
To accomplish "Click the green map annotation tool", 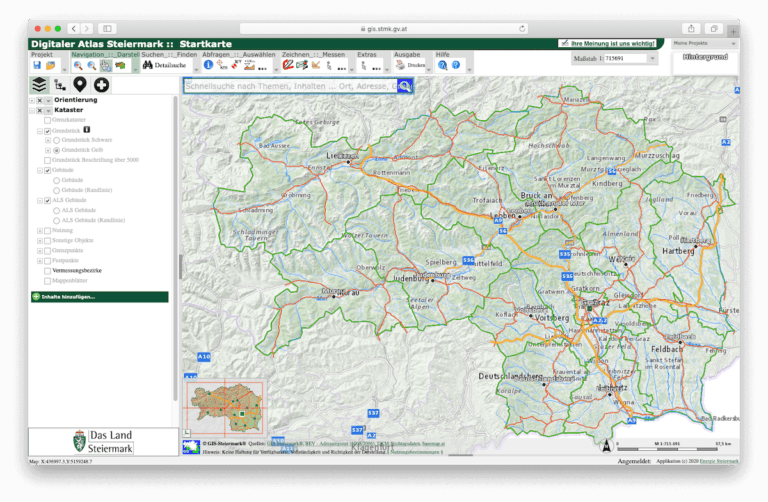I will click(302, 65).
